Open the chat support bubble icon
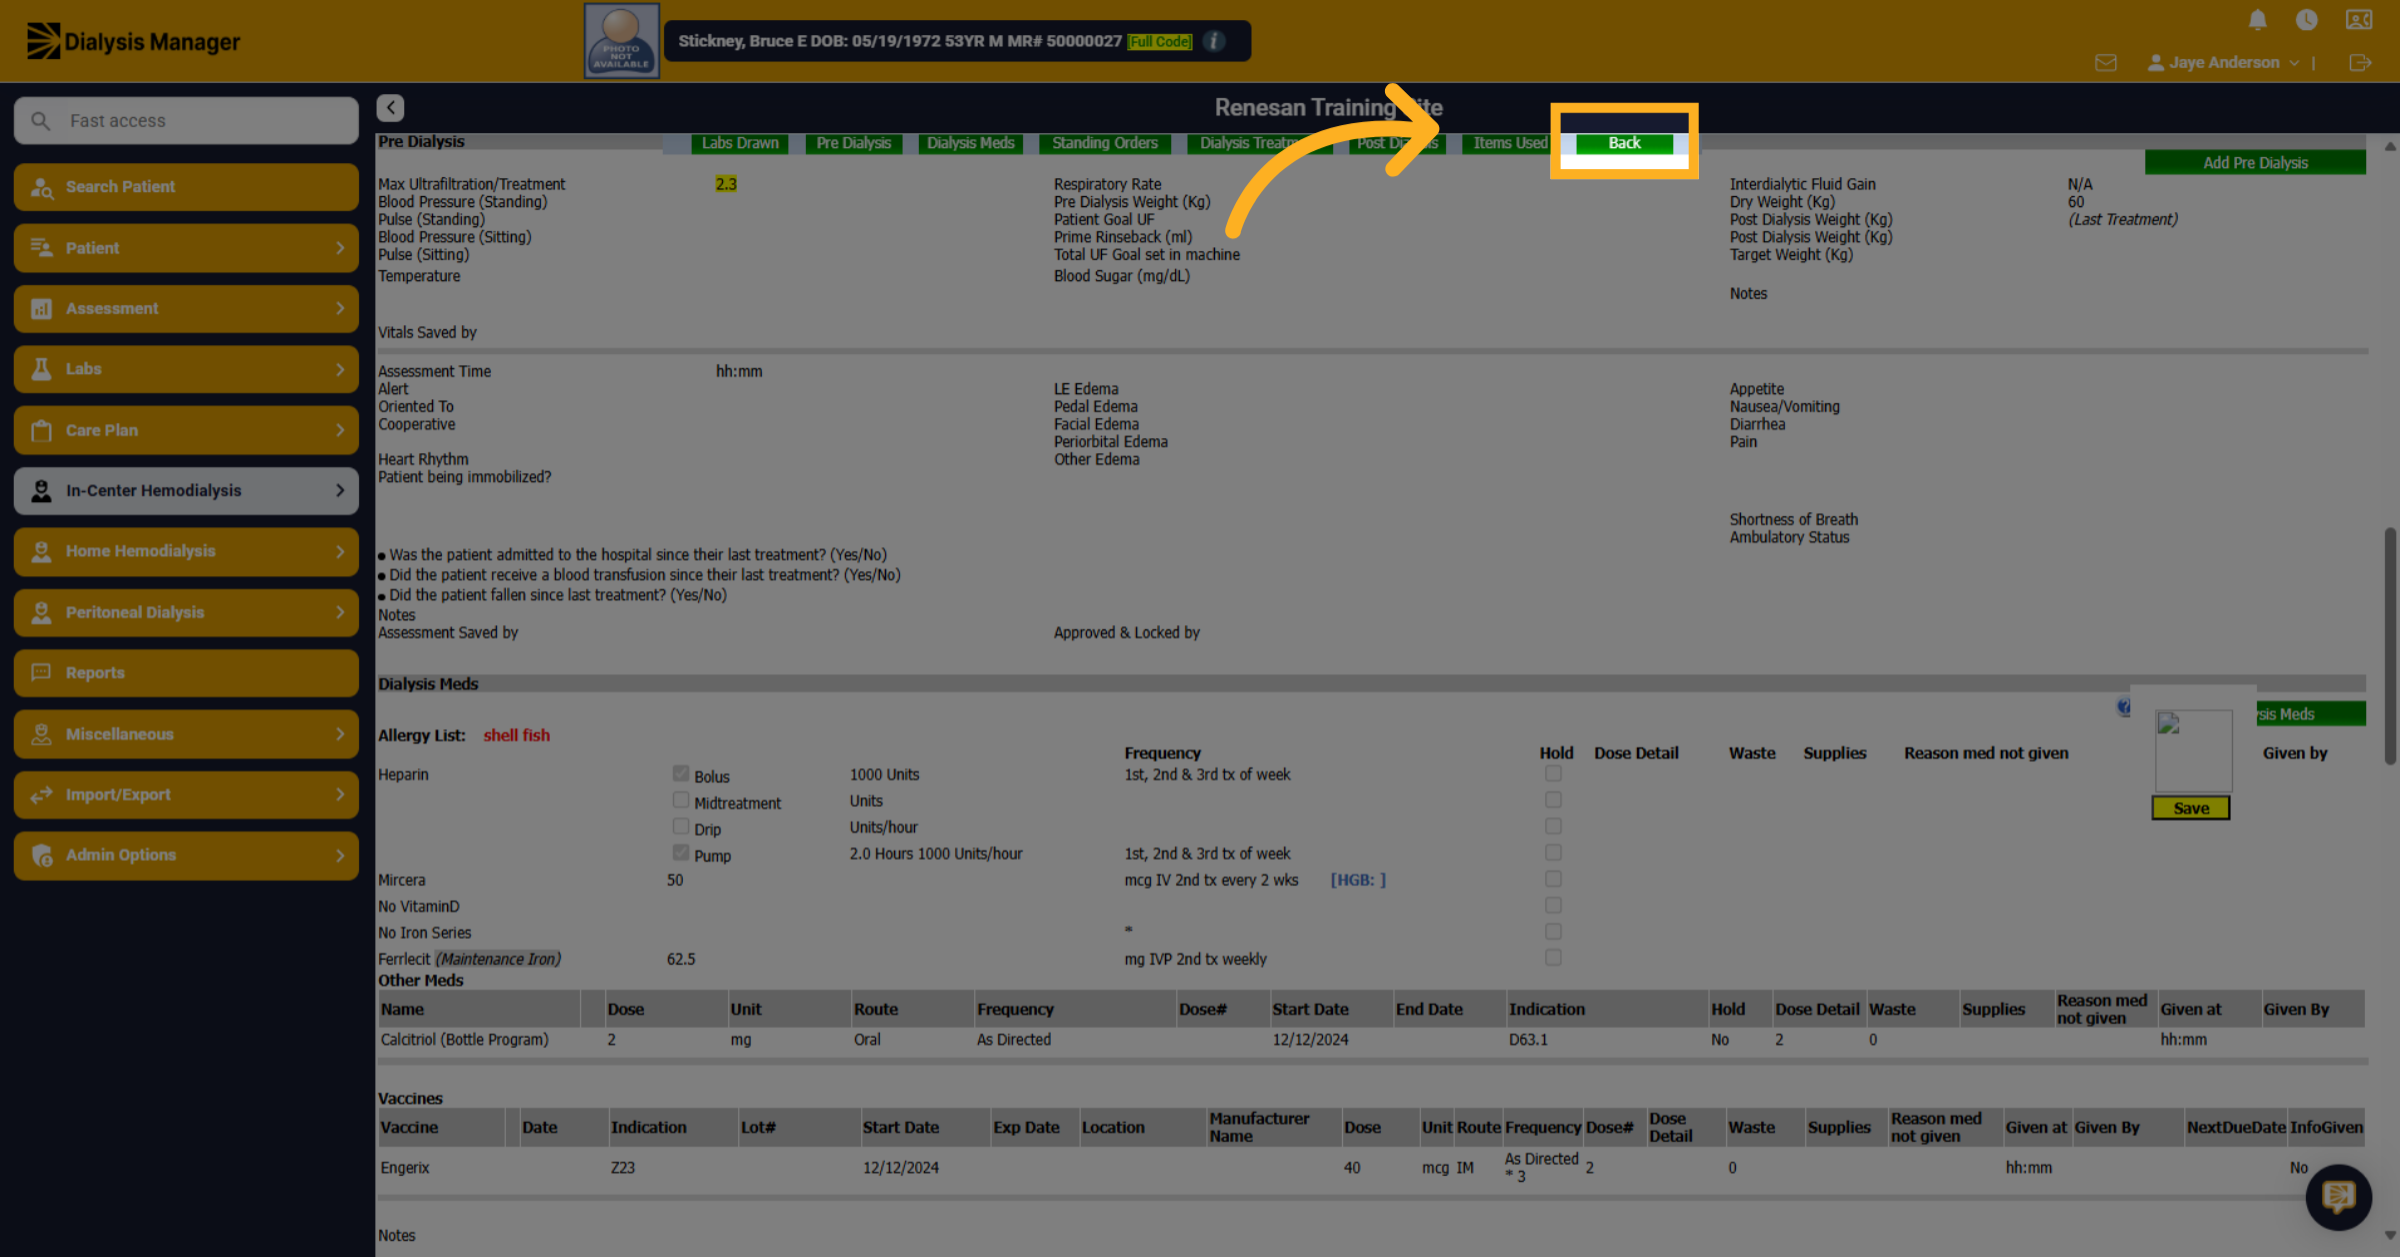2400x1257 pixels. click(x=2338, y=1196)
